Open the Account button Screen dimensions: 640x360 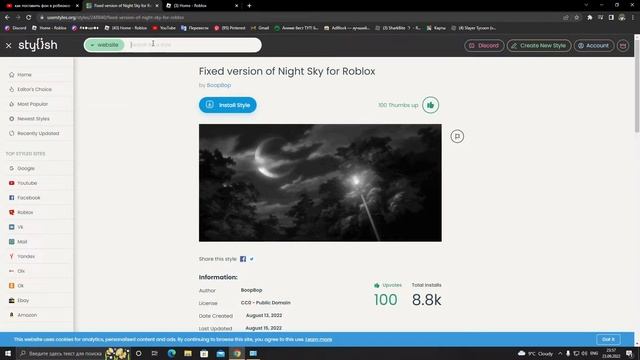593,45
